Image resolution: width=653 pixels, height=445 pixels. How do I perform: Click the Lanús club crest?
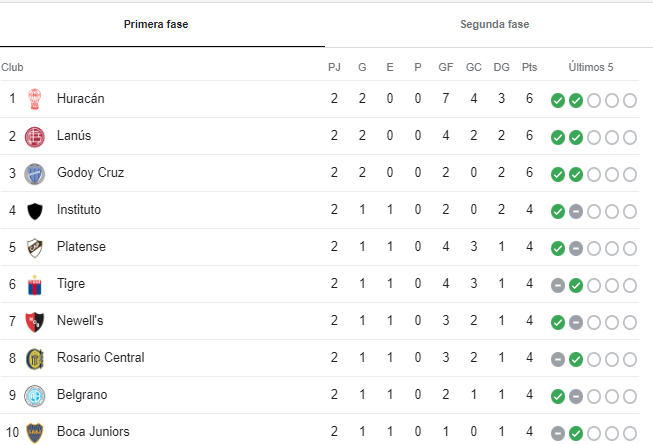[x=35, y=137]
